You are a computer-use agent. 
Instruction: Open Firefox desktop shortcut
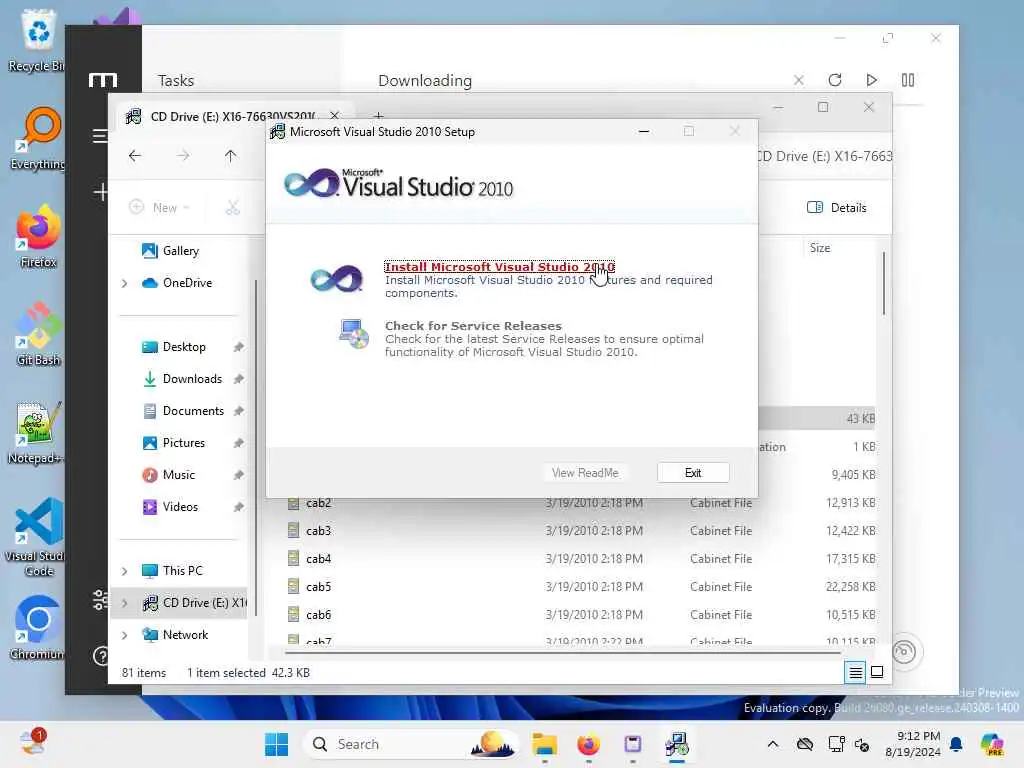[x=38, y=236]
